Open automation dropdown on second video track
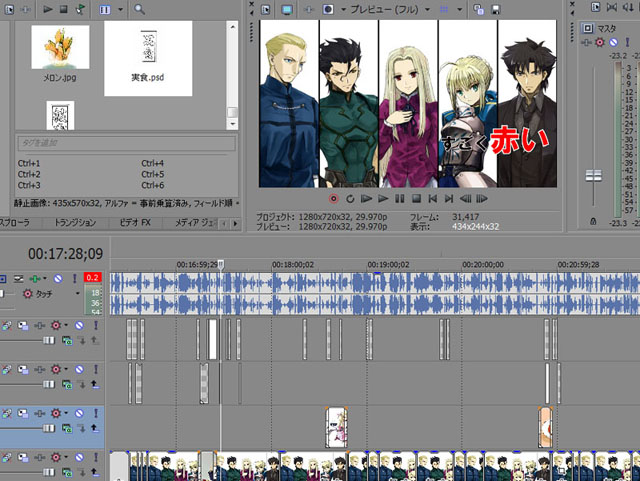 (66, 370)
